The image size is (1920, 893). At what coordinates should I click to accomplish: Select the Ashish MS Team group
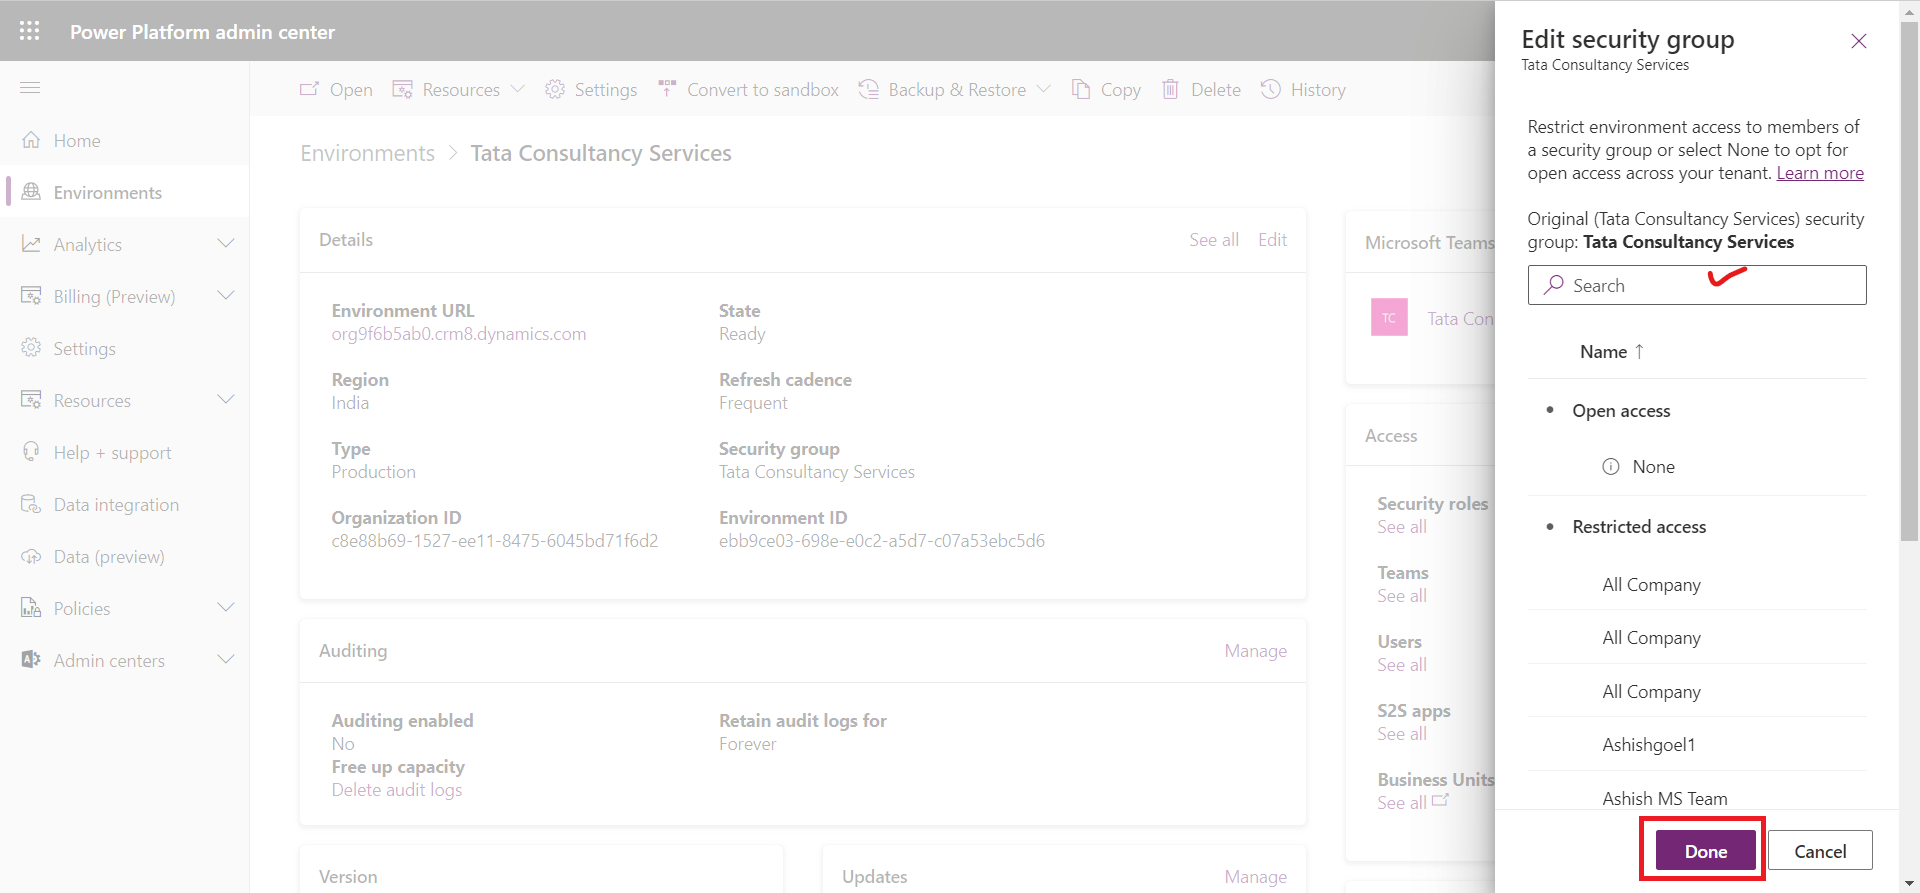1665,798
